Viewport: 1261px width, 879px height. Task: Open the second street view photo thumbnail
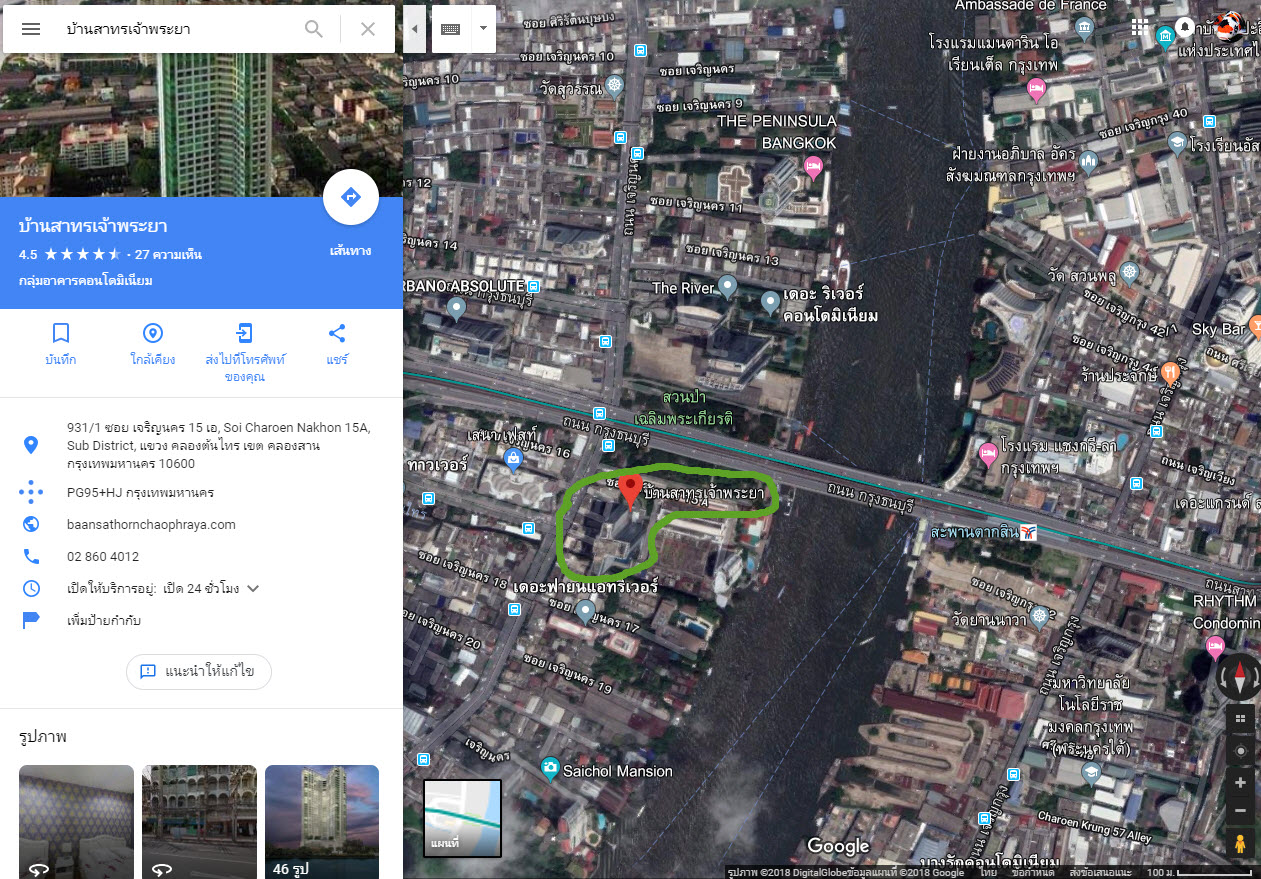pyautogui.click(x=199, y=821)
